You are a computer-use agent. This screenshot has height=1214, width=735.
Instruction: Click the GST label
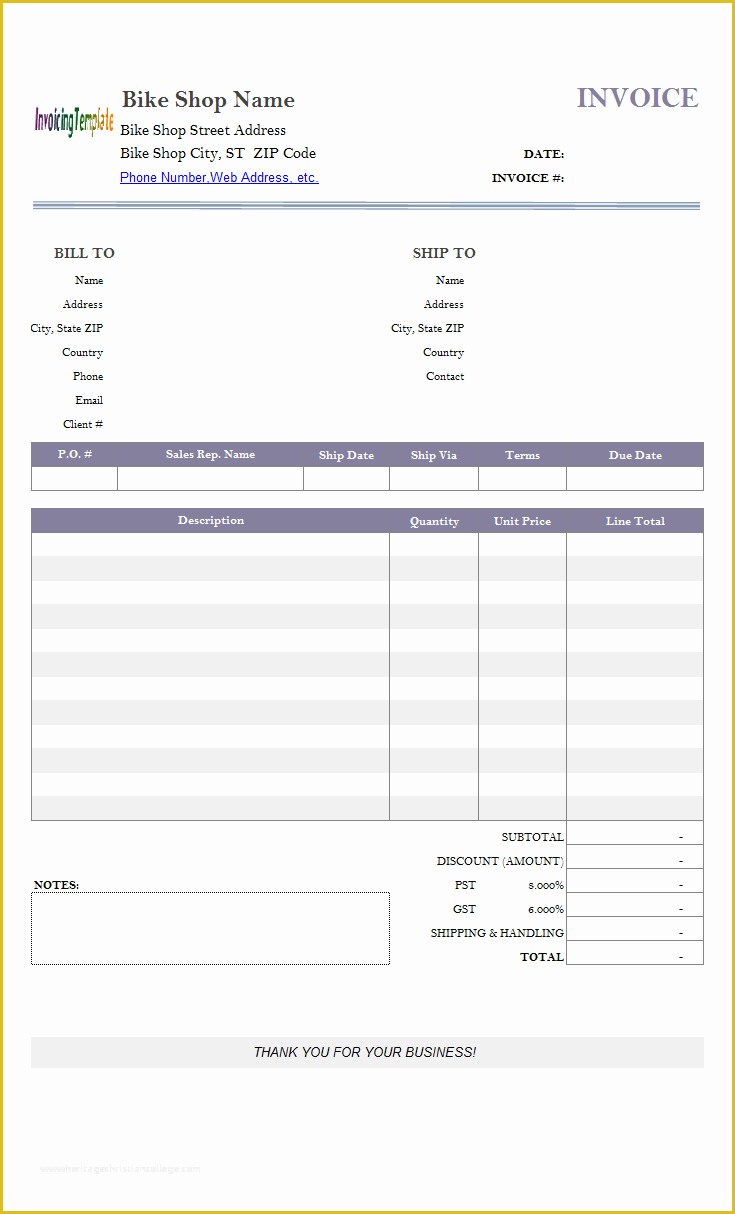click(x=464, y=909)
